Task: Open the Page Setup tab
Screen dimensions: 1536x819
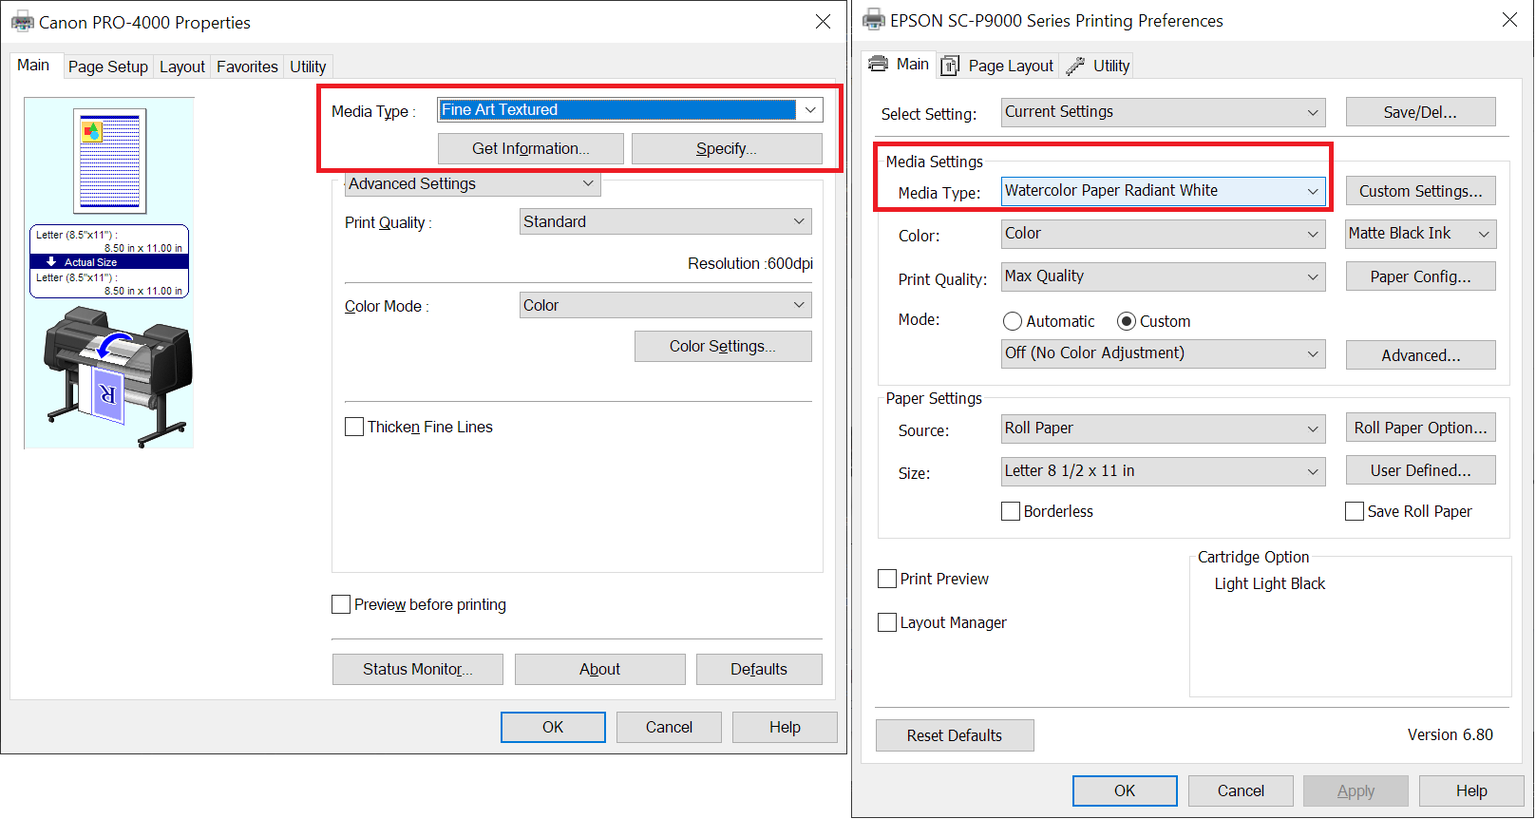Action: click(x=107, y=67)
